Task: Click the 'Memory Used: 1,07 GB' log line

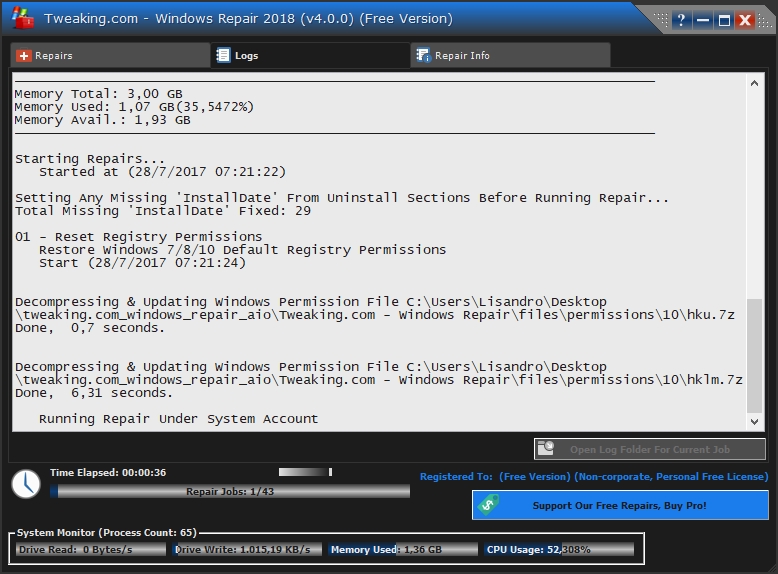Action: pyautogui.click(x=134, y=107)
